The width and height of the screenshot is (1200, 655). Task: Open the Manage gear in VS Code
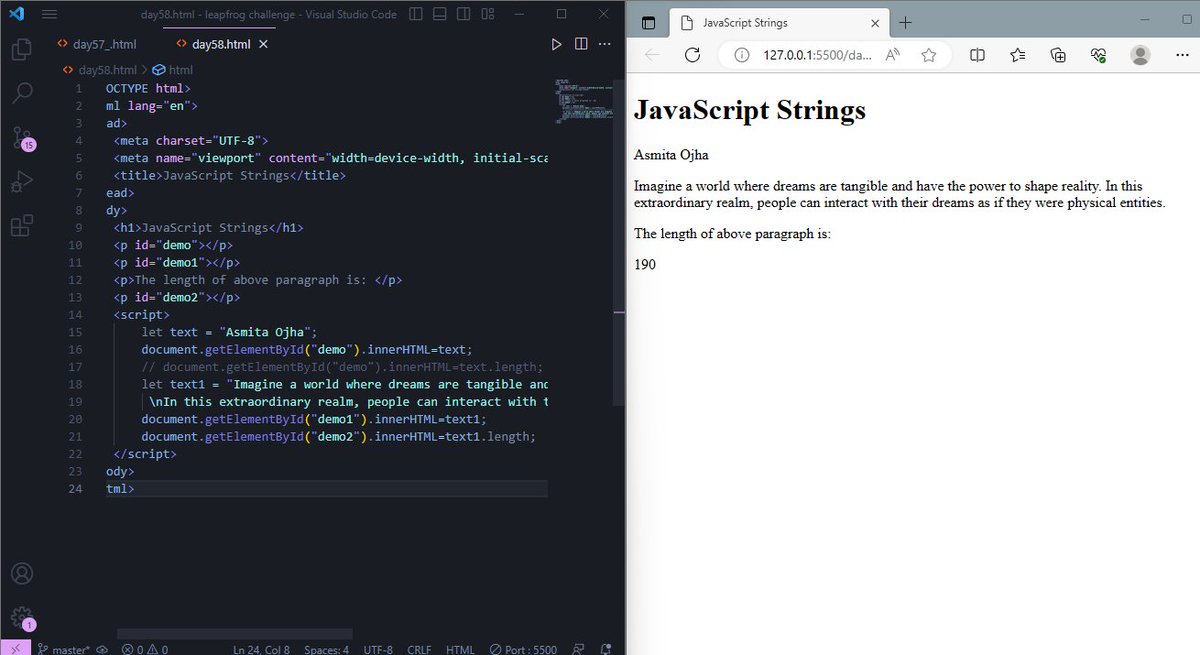(21, 617)
